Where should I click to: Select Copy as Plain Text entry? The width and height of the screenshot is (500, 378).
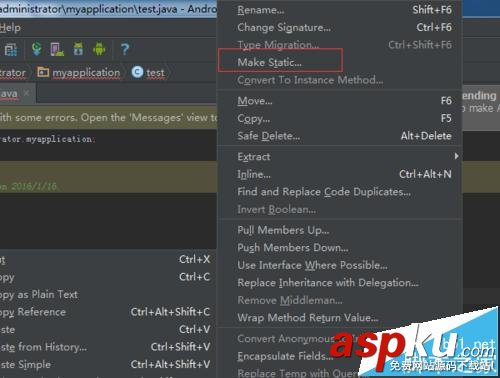coord(107,295)
